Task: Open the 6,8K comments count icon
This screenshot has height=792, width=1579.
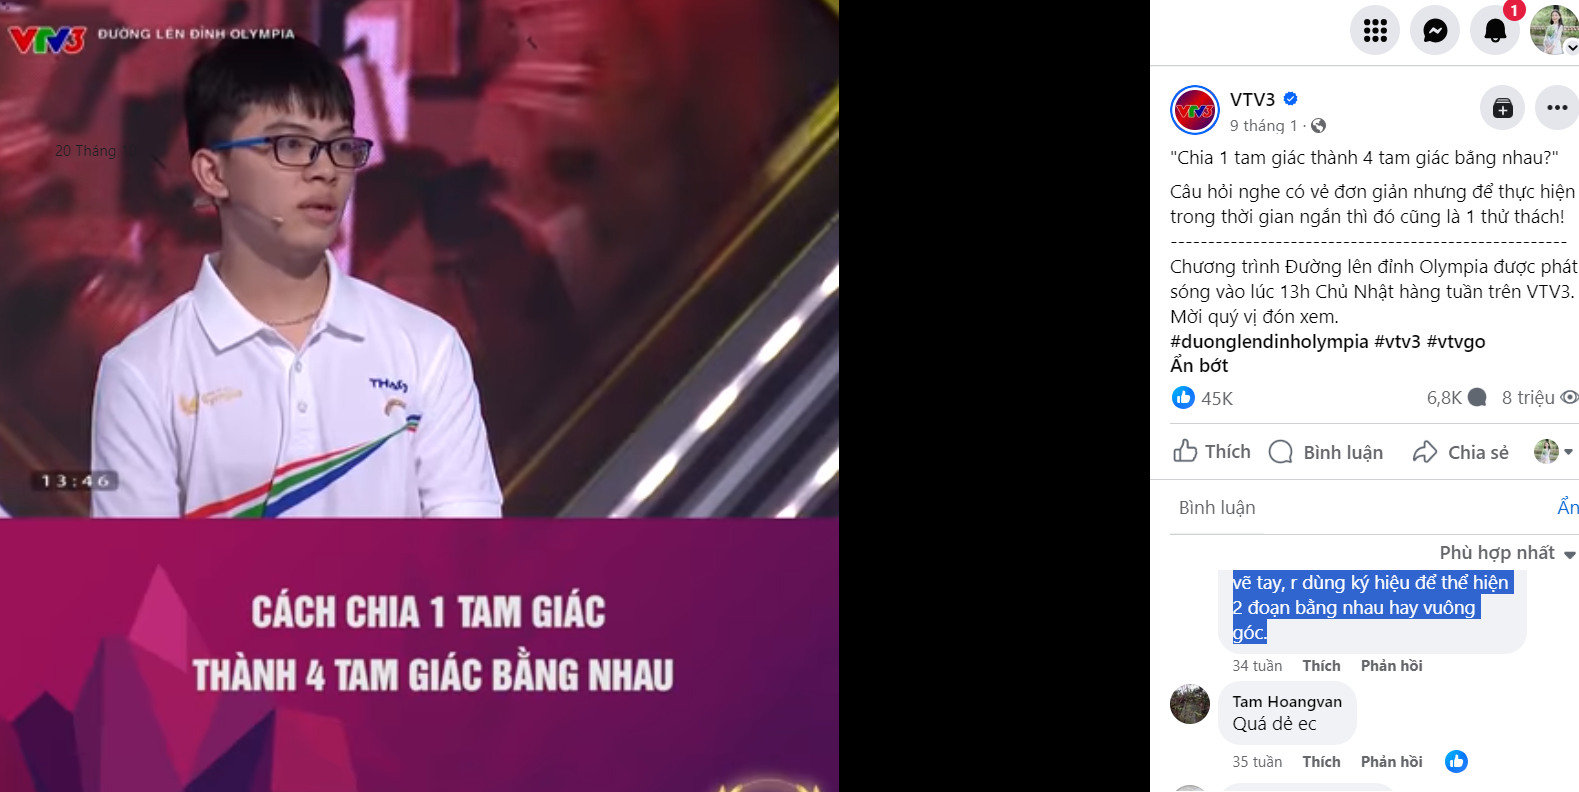Action: 1477,398
